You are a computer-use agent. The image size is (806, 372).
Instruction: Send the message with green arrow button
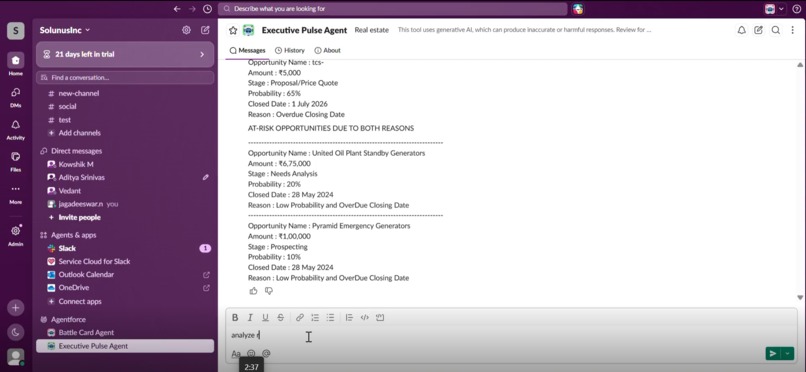coord(772,353)
